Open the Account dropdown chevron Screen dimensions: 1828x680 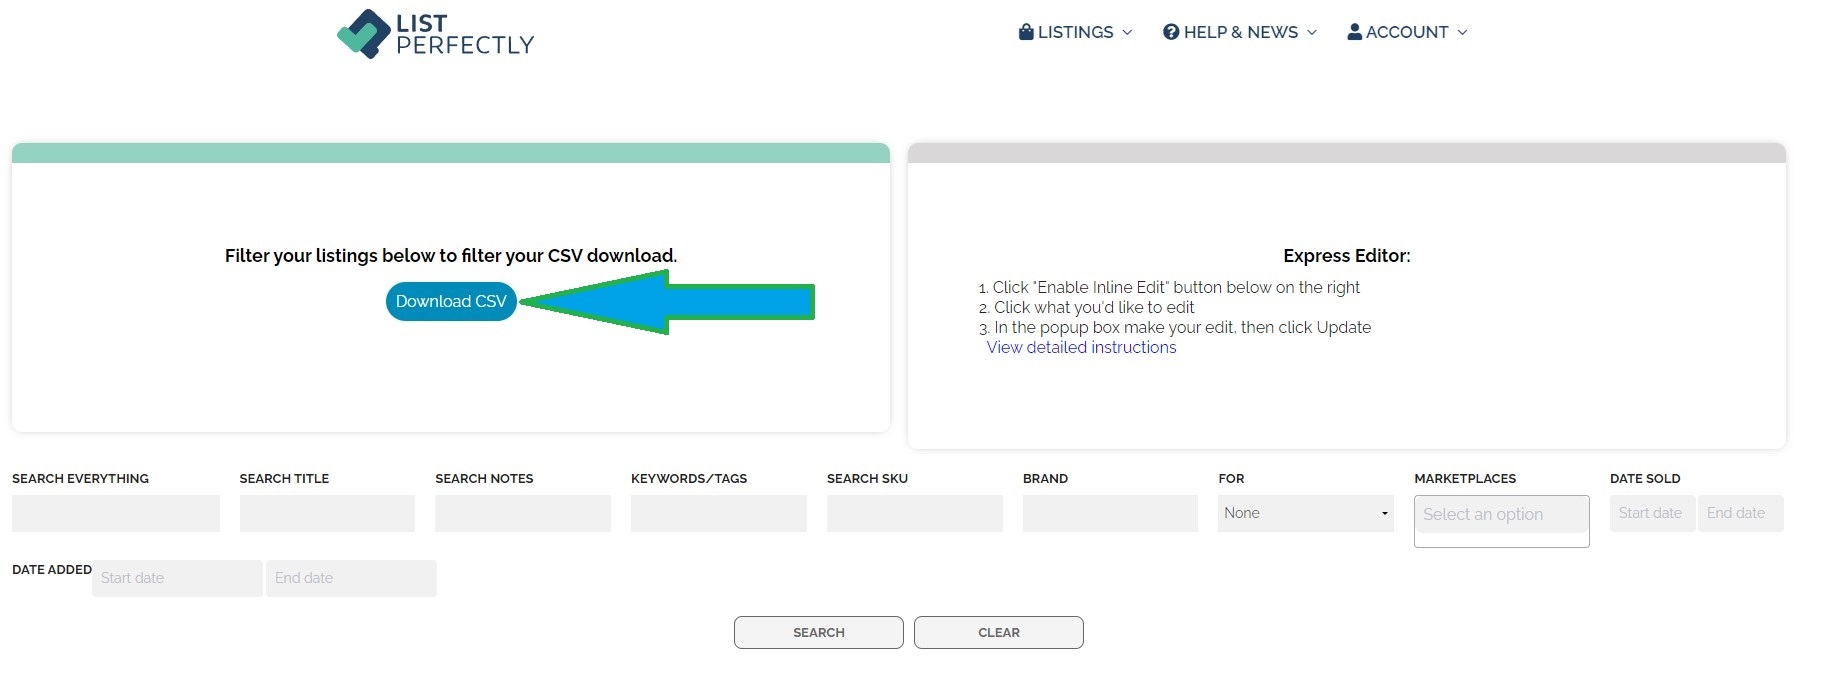pyautogui.click(x=1462, y=33)
